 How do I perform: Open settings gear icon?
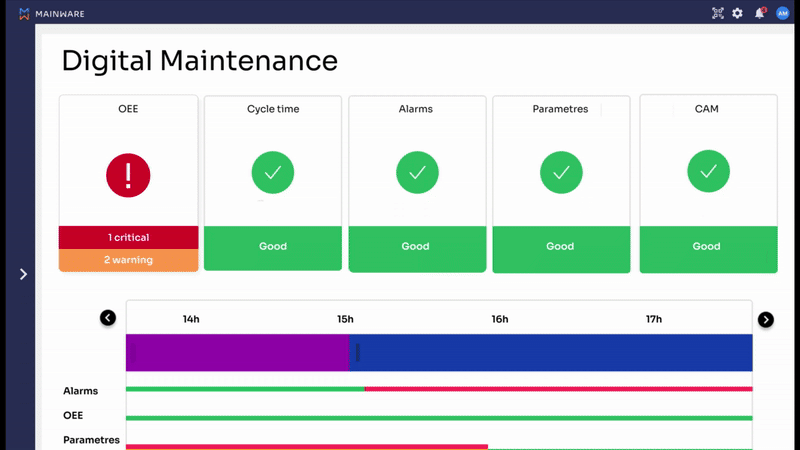pos(737,13)
